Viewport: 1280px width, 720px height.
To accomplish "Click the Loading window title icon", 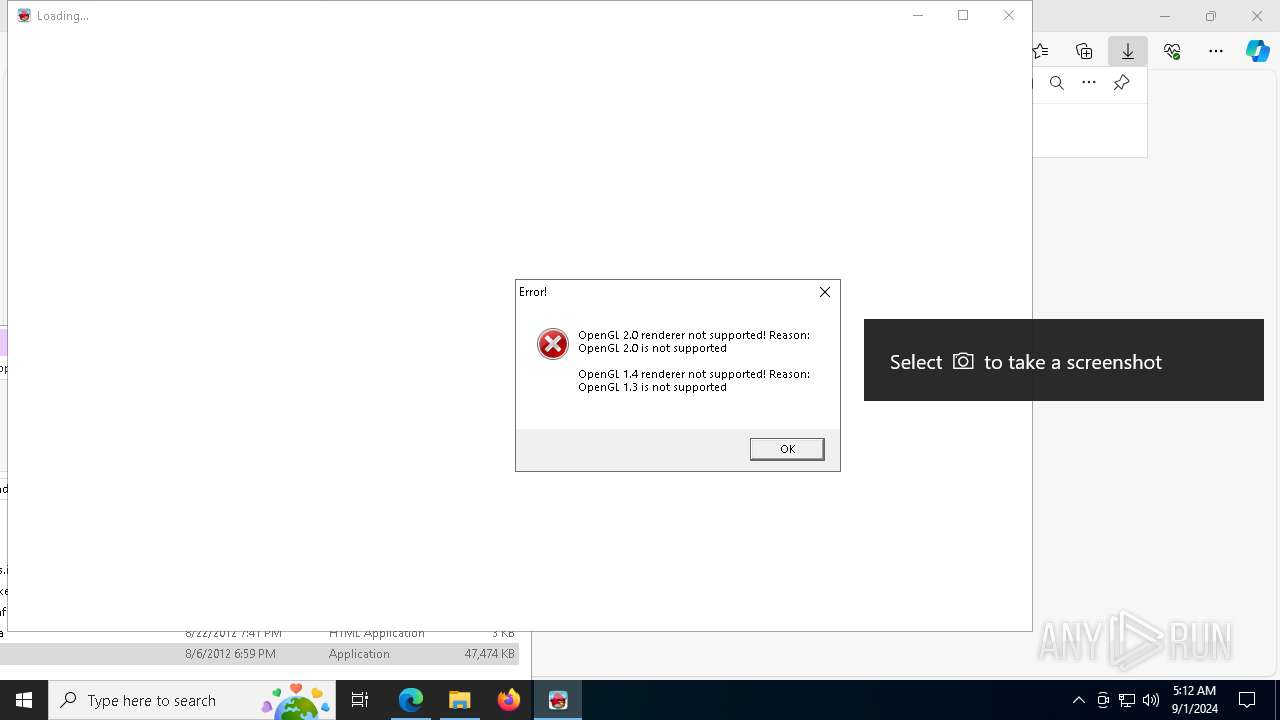I will tap(24, 16).
